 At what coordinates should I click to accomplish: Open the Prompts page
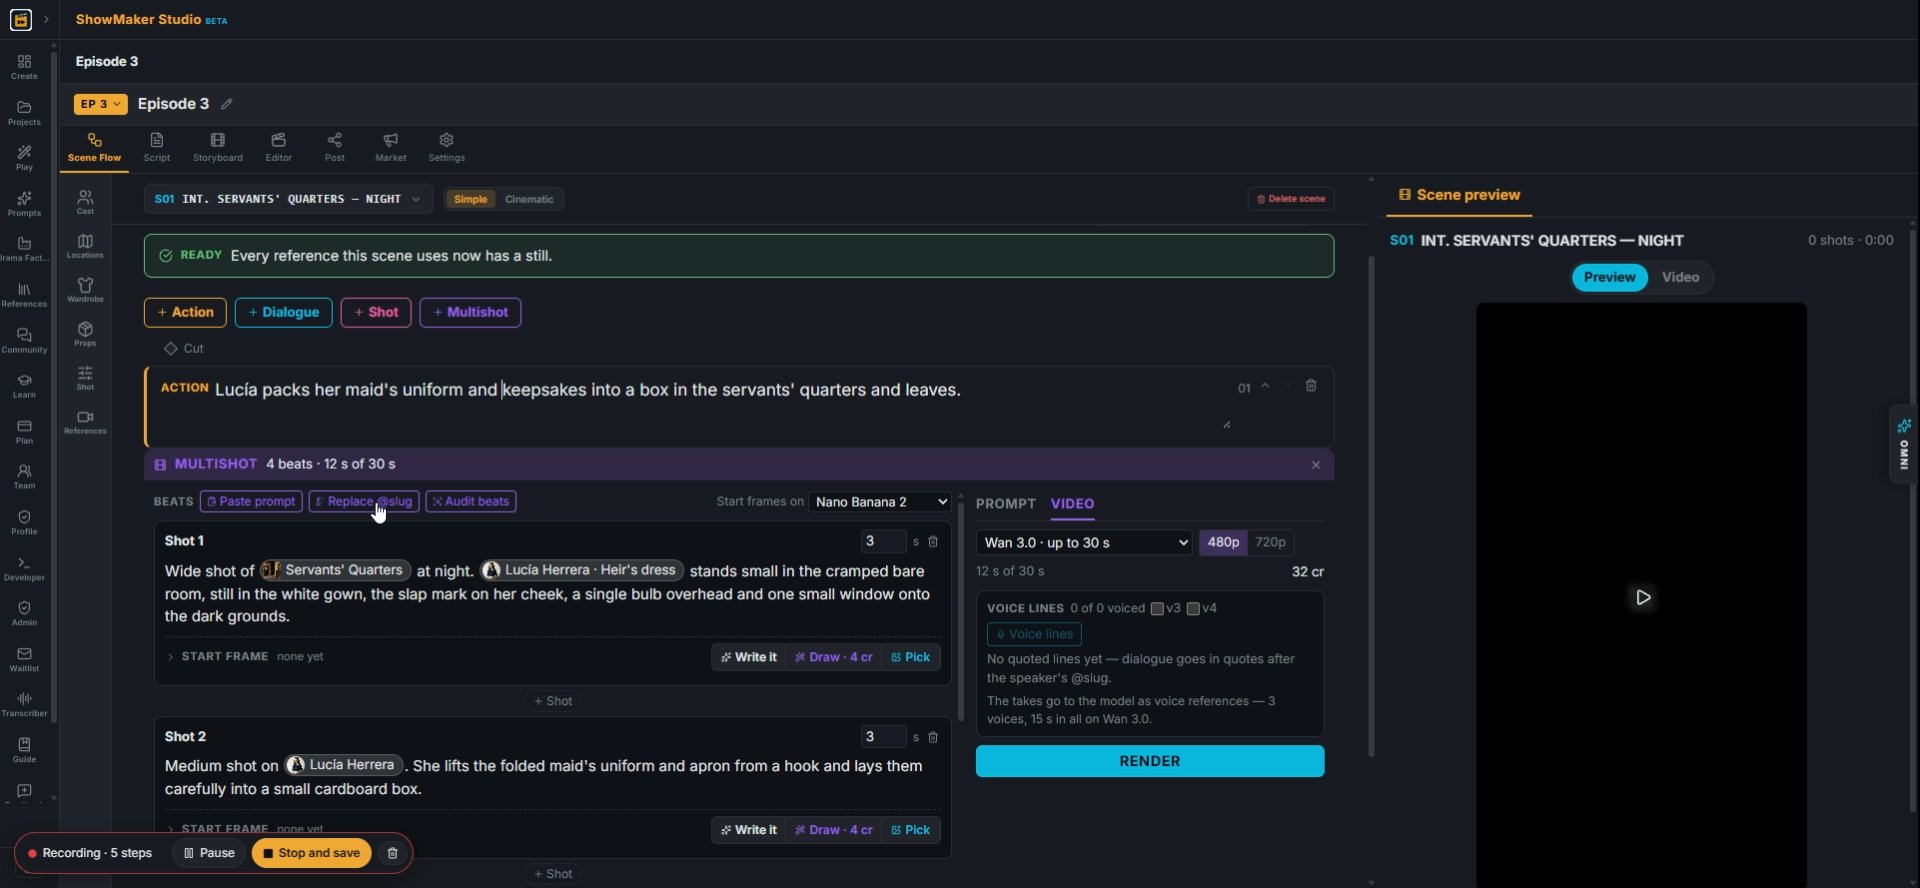coord(24,204)
